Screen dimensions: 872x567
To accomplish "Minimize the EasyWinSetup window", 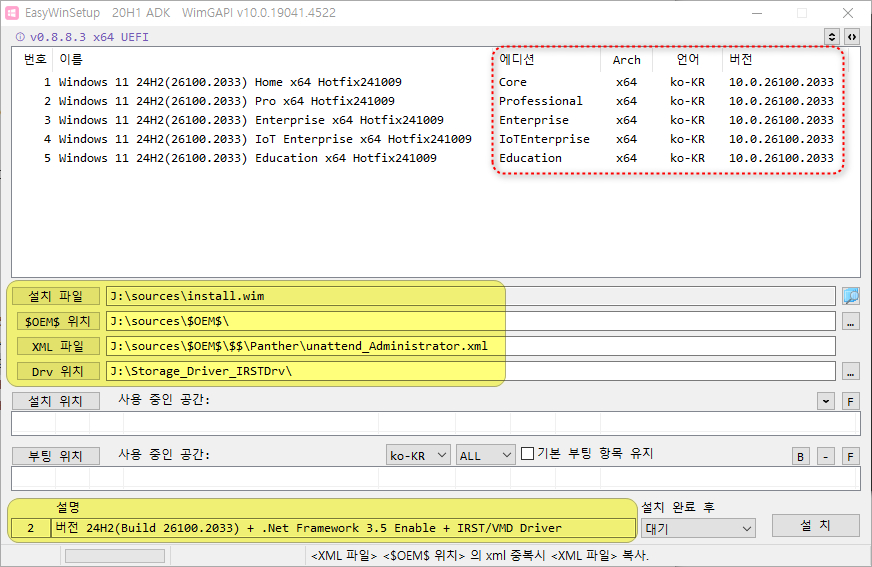I will 757,13.
